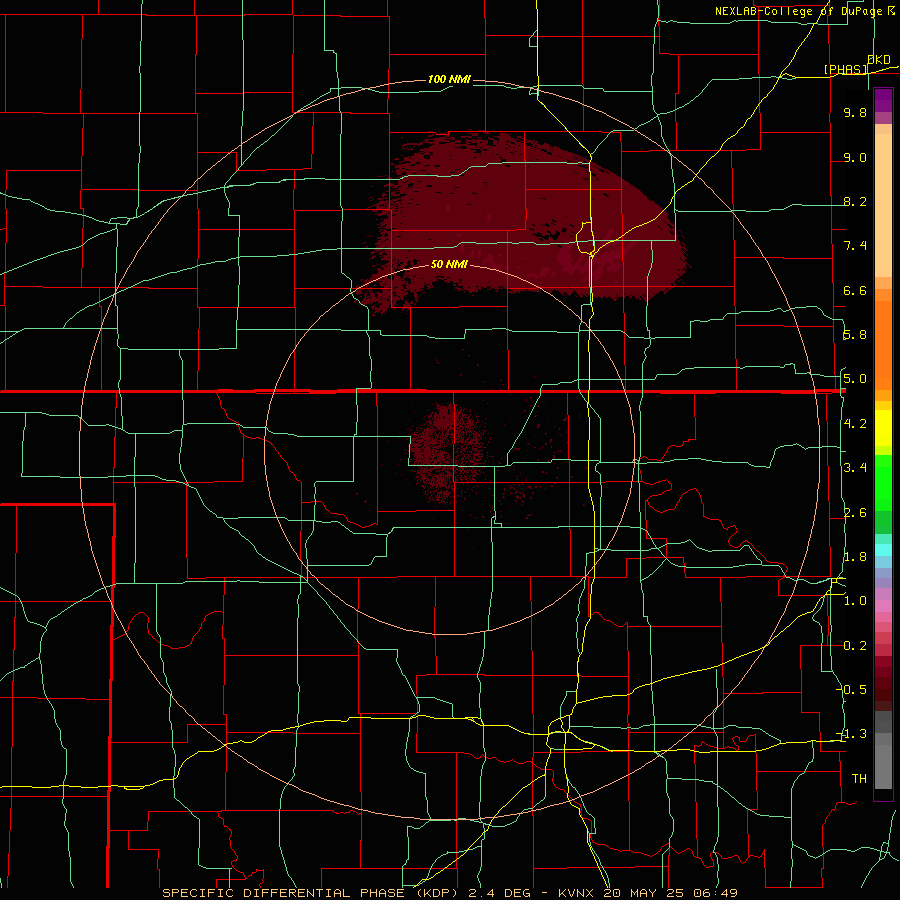
Task: Click the "KVNX" radar station identifier
Action: point(576,893)
